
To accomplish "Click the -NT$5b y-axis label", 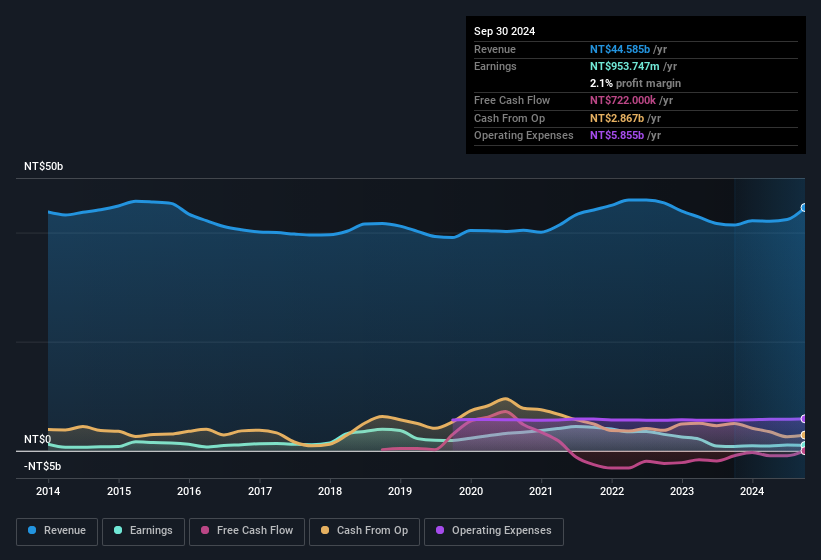I will click(x=42, y=466).
